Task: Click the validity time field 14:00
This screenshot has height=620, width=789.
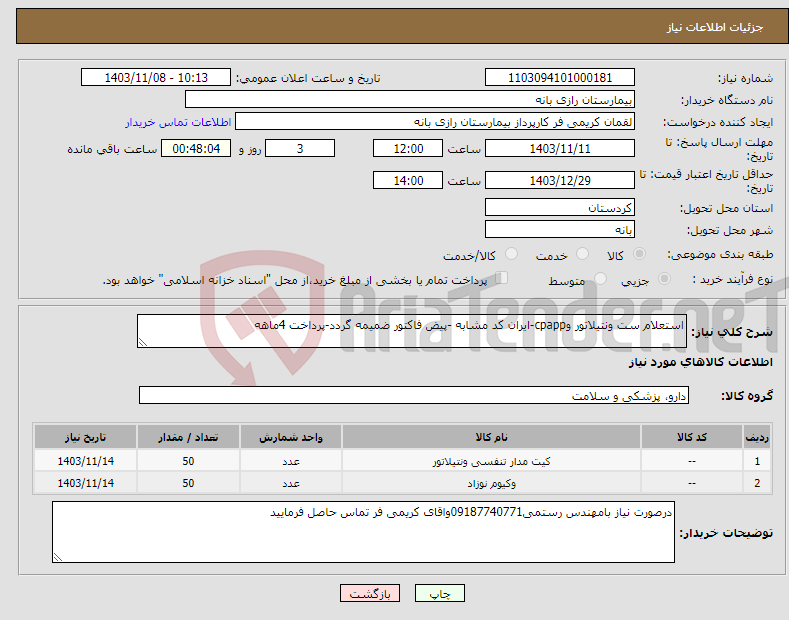Action: [x=408, y=180]
